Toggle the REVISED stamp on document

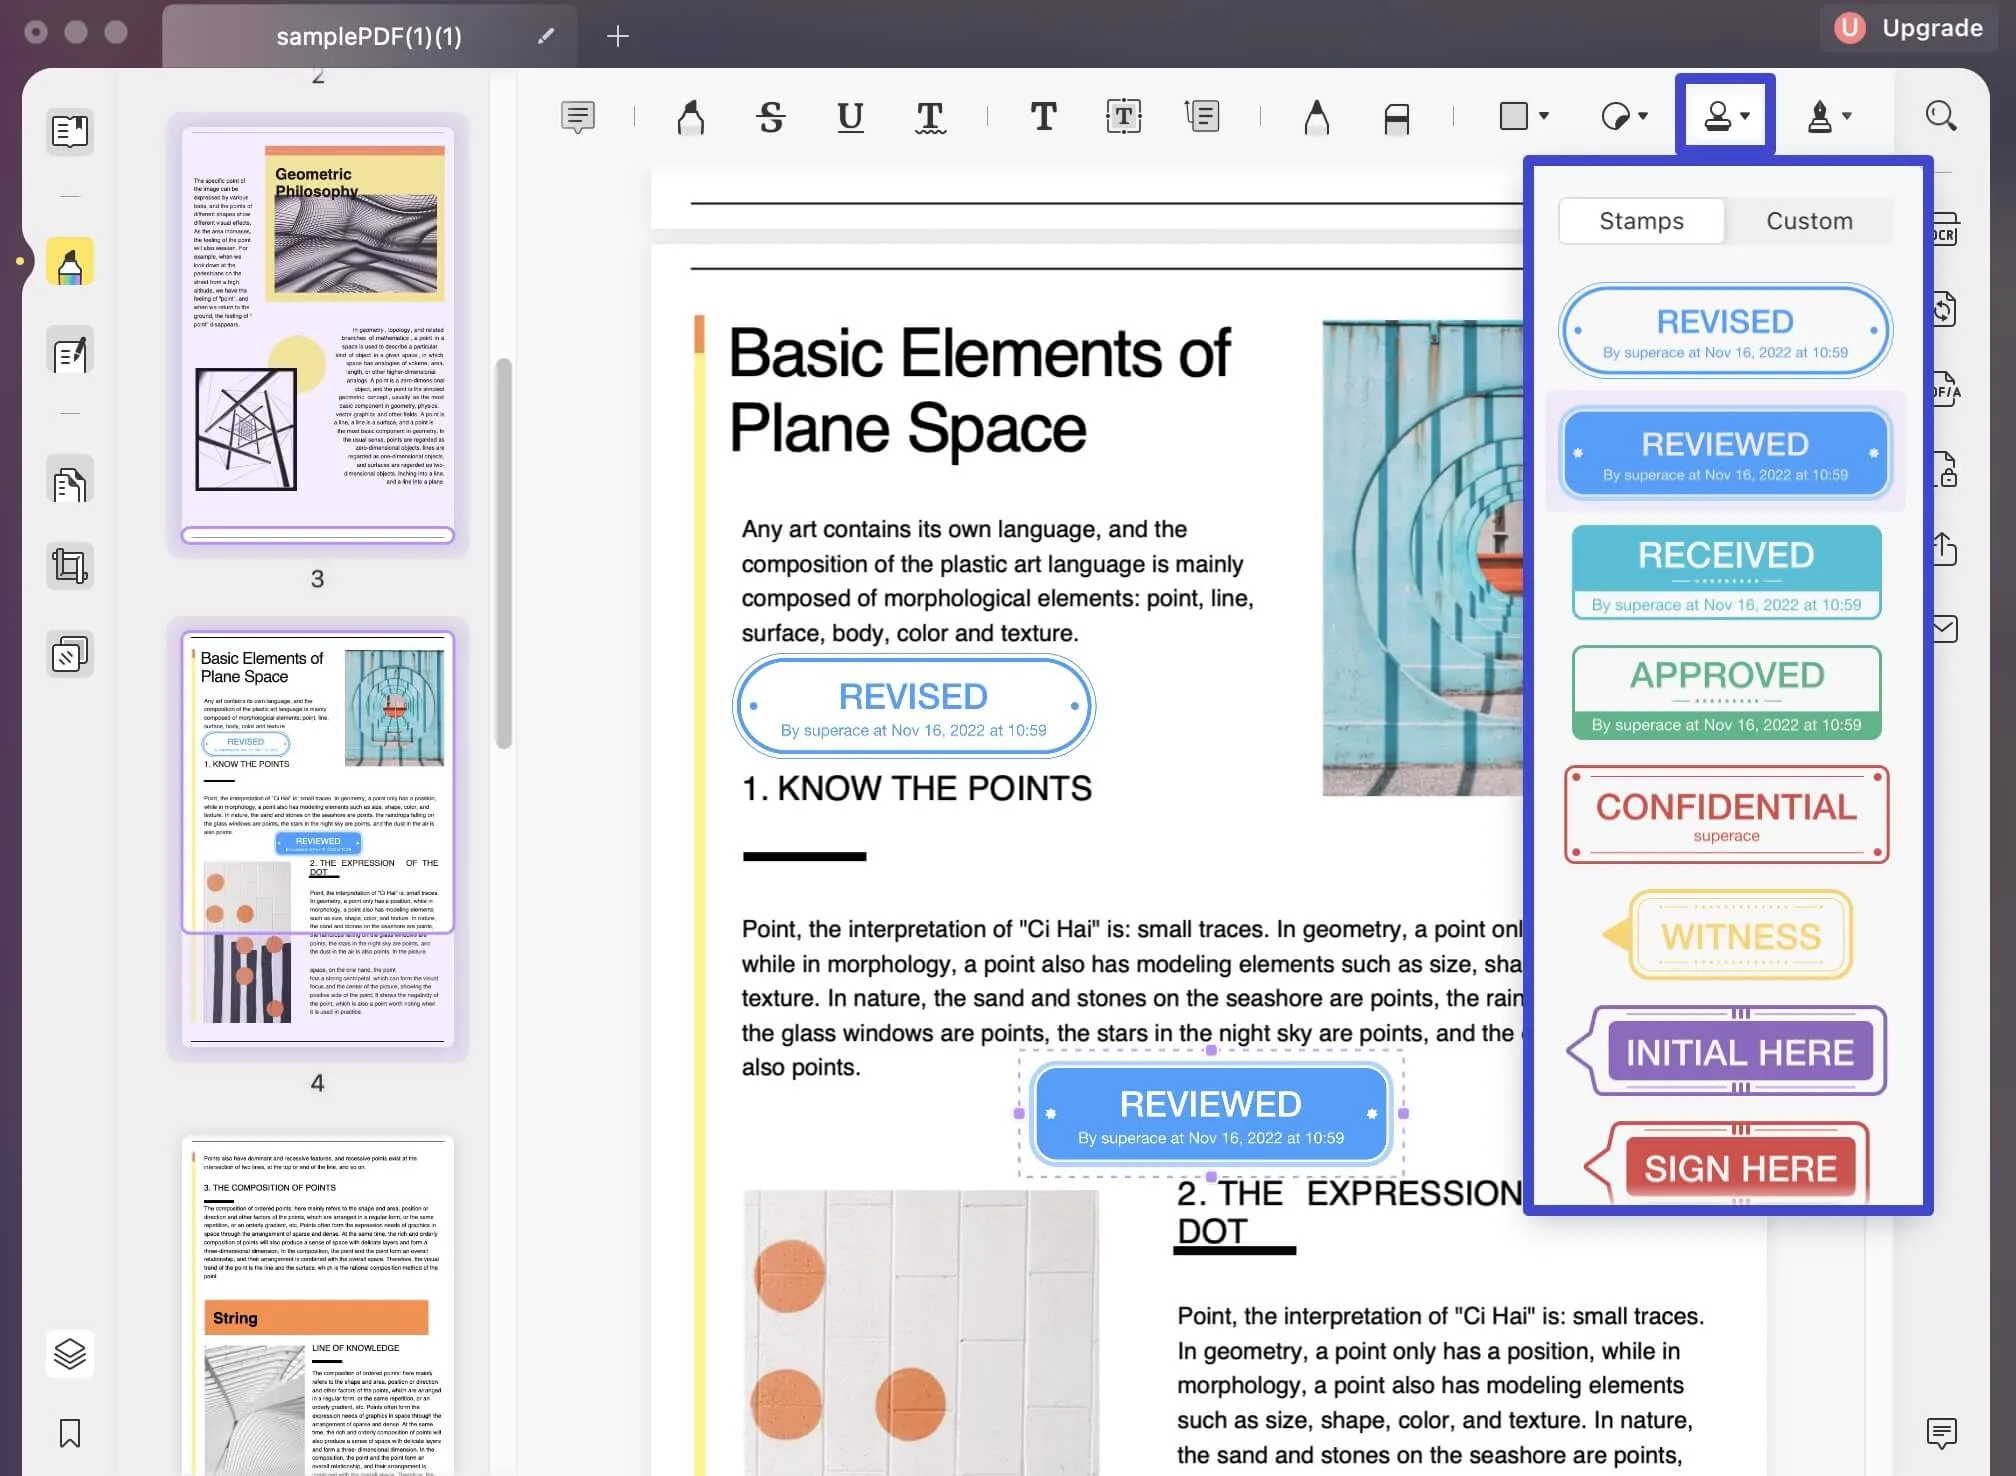[x=1726, y=329]
